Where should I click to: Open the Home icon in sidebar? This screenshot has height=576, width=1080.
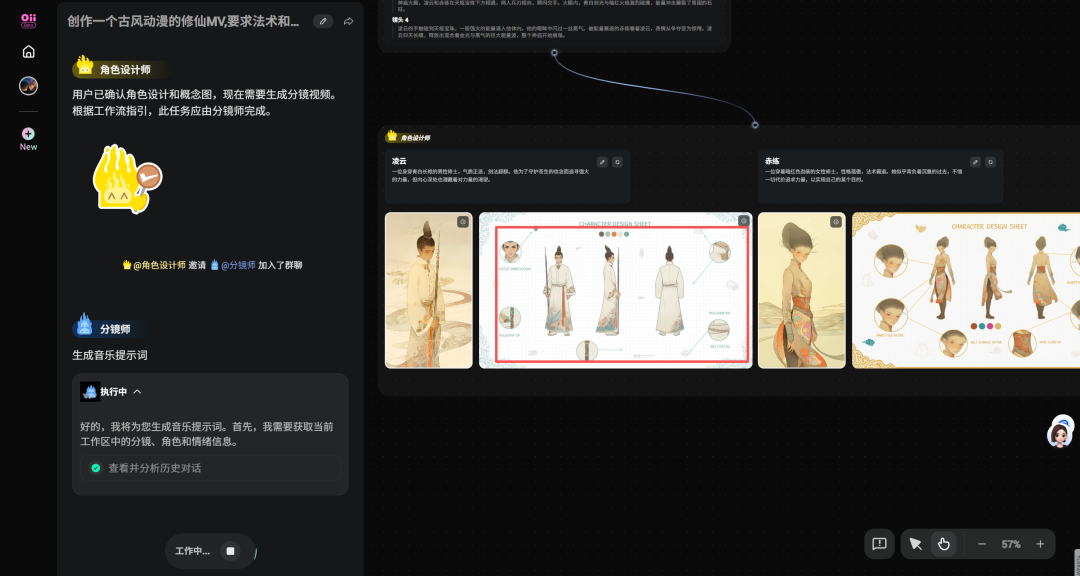28,52
